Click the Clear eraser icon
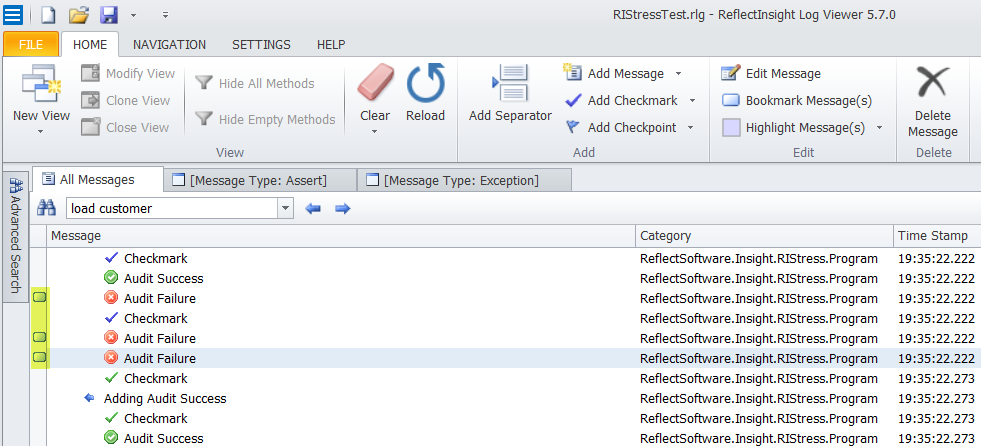The height and width of the screenshot is (446, 981). 375,84
